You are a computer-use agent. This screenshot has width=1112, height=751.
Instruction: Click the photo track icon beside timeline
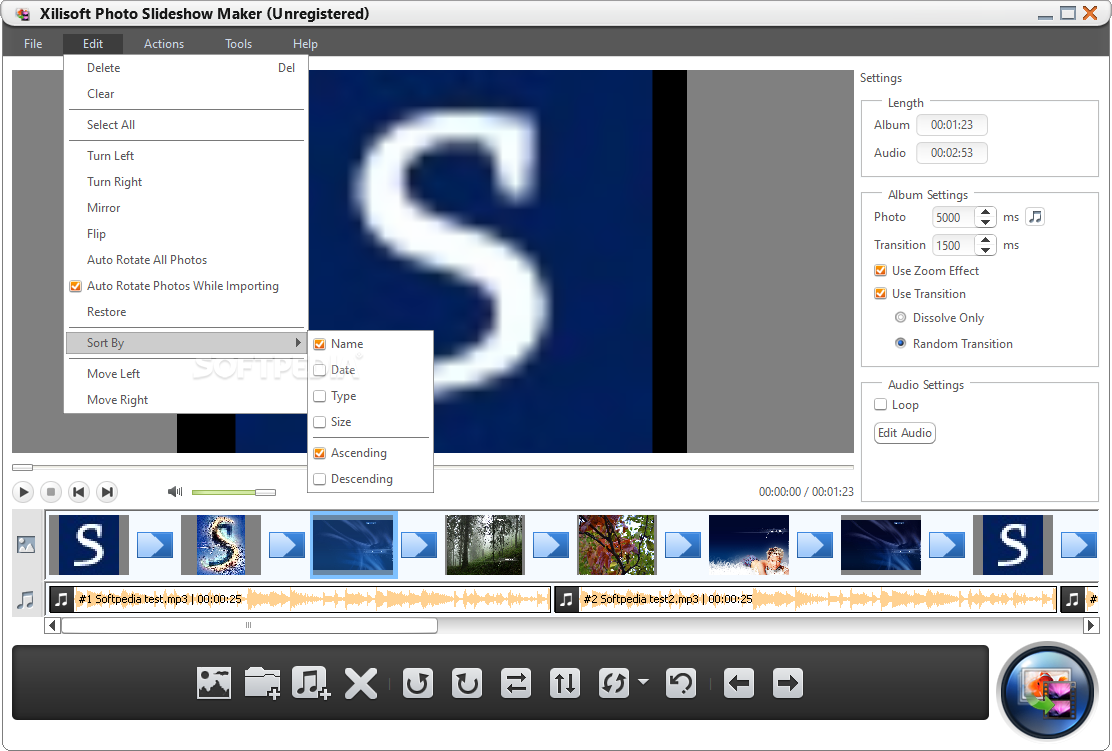26,545
